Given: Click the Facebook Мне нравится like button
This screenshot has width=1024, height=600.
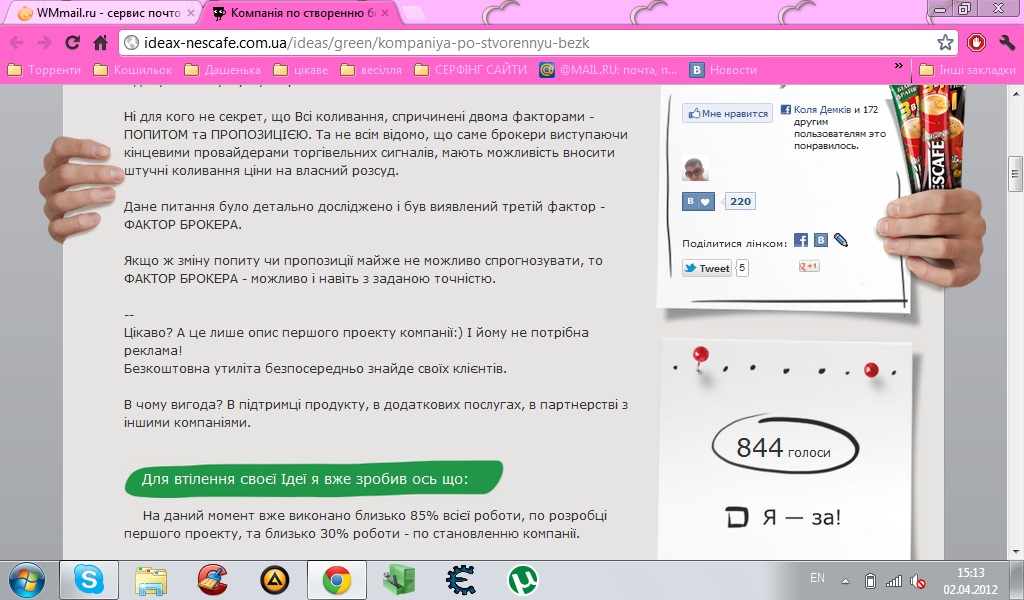Looking at the screenshot, I should coord(728,114).
